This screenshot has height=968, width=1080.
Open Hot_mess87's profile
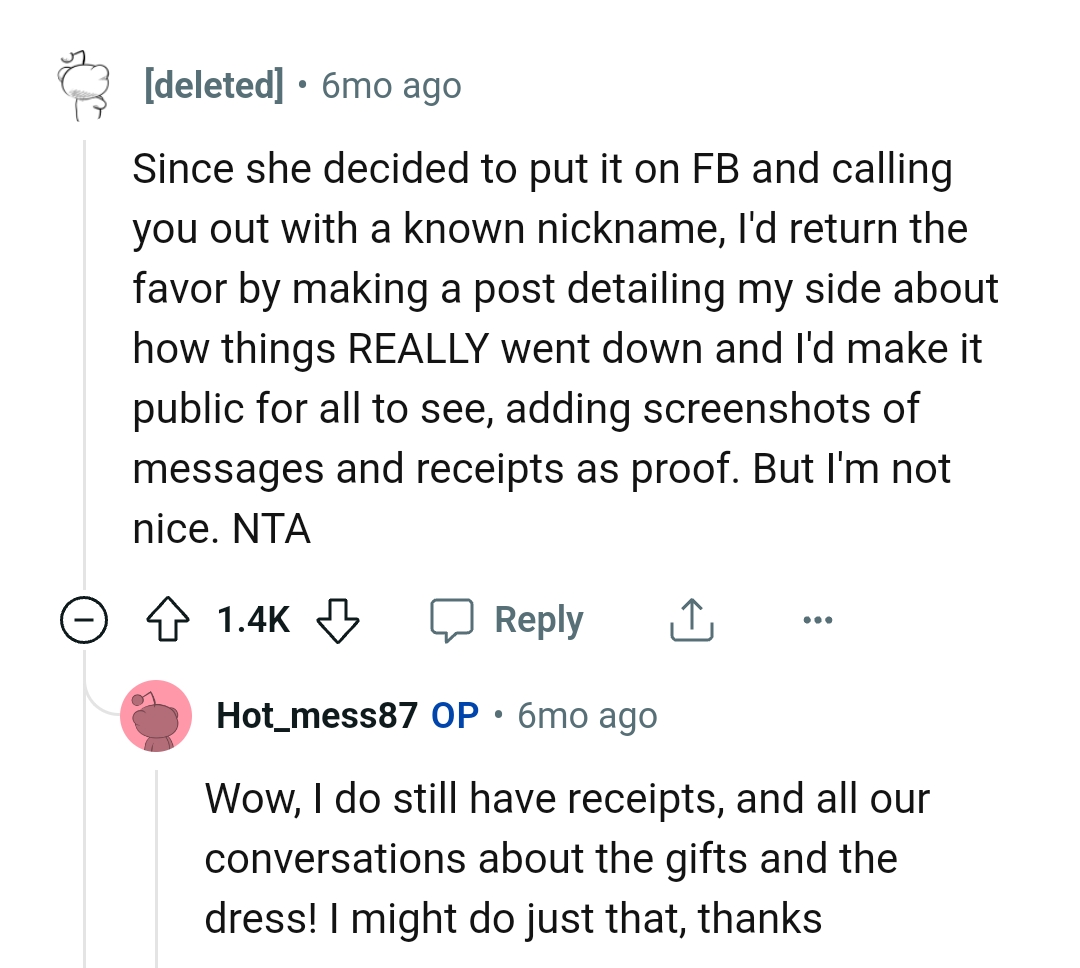tap(316, 715)
